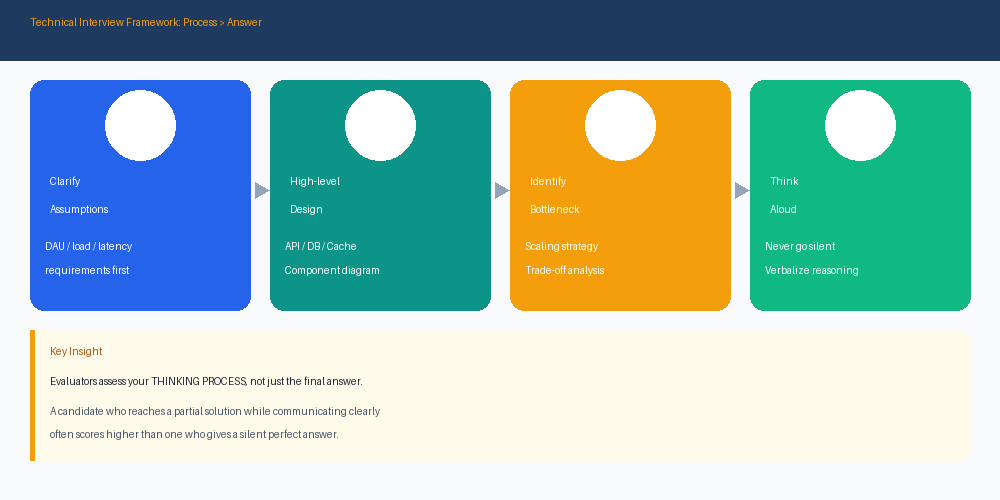1000x500 pixels.
Task: Select the Technical Interview Framework header title
Action: 146,22
